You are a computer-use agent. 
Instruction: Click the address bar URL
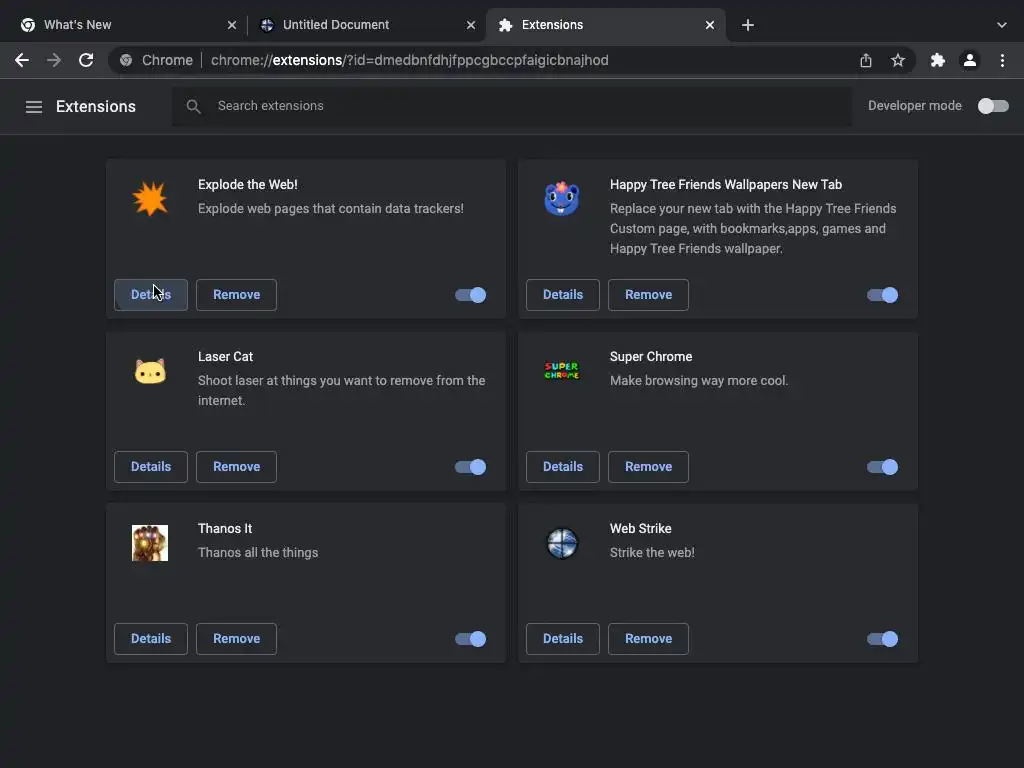click(x=409, y=60)
